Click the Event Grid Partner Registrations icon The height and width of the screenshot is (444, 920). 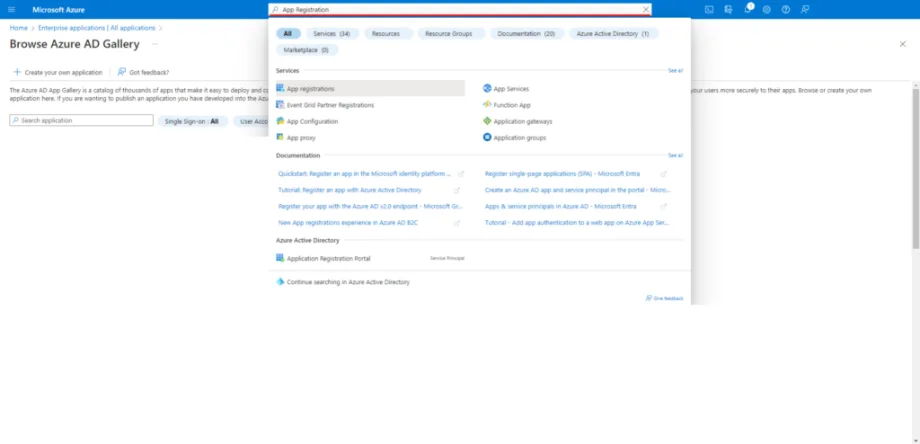point(280,105)
